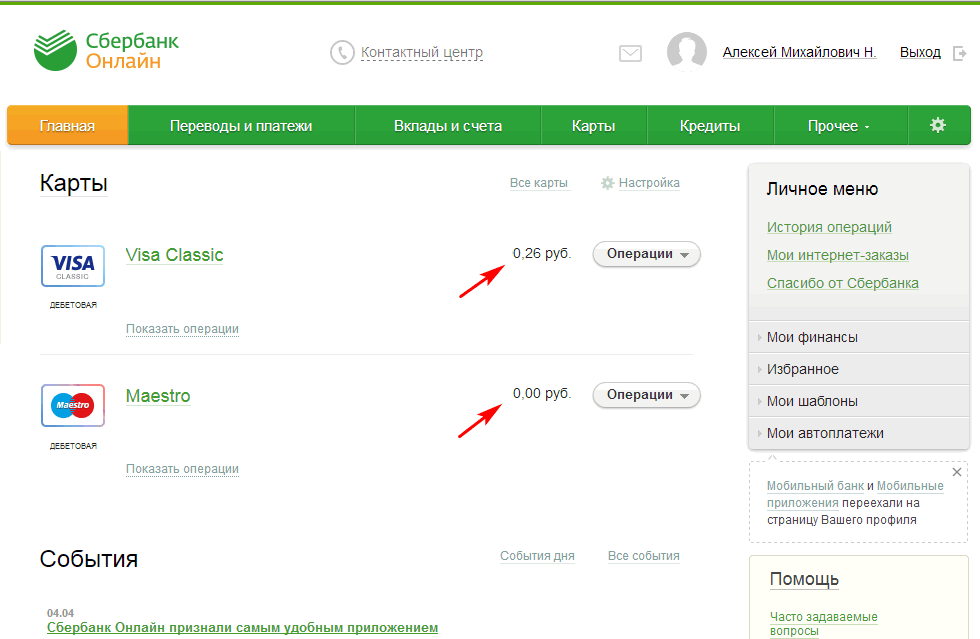980x639 pixels.
Task: Open the Вклады и счета tab
Action: tap(448, 126)
